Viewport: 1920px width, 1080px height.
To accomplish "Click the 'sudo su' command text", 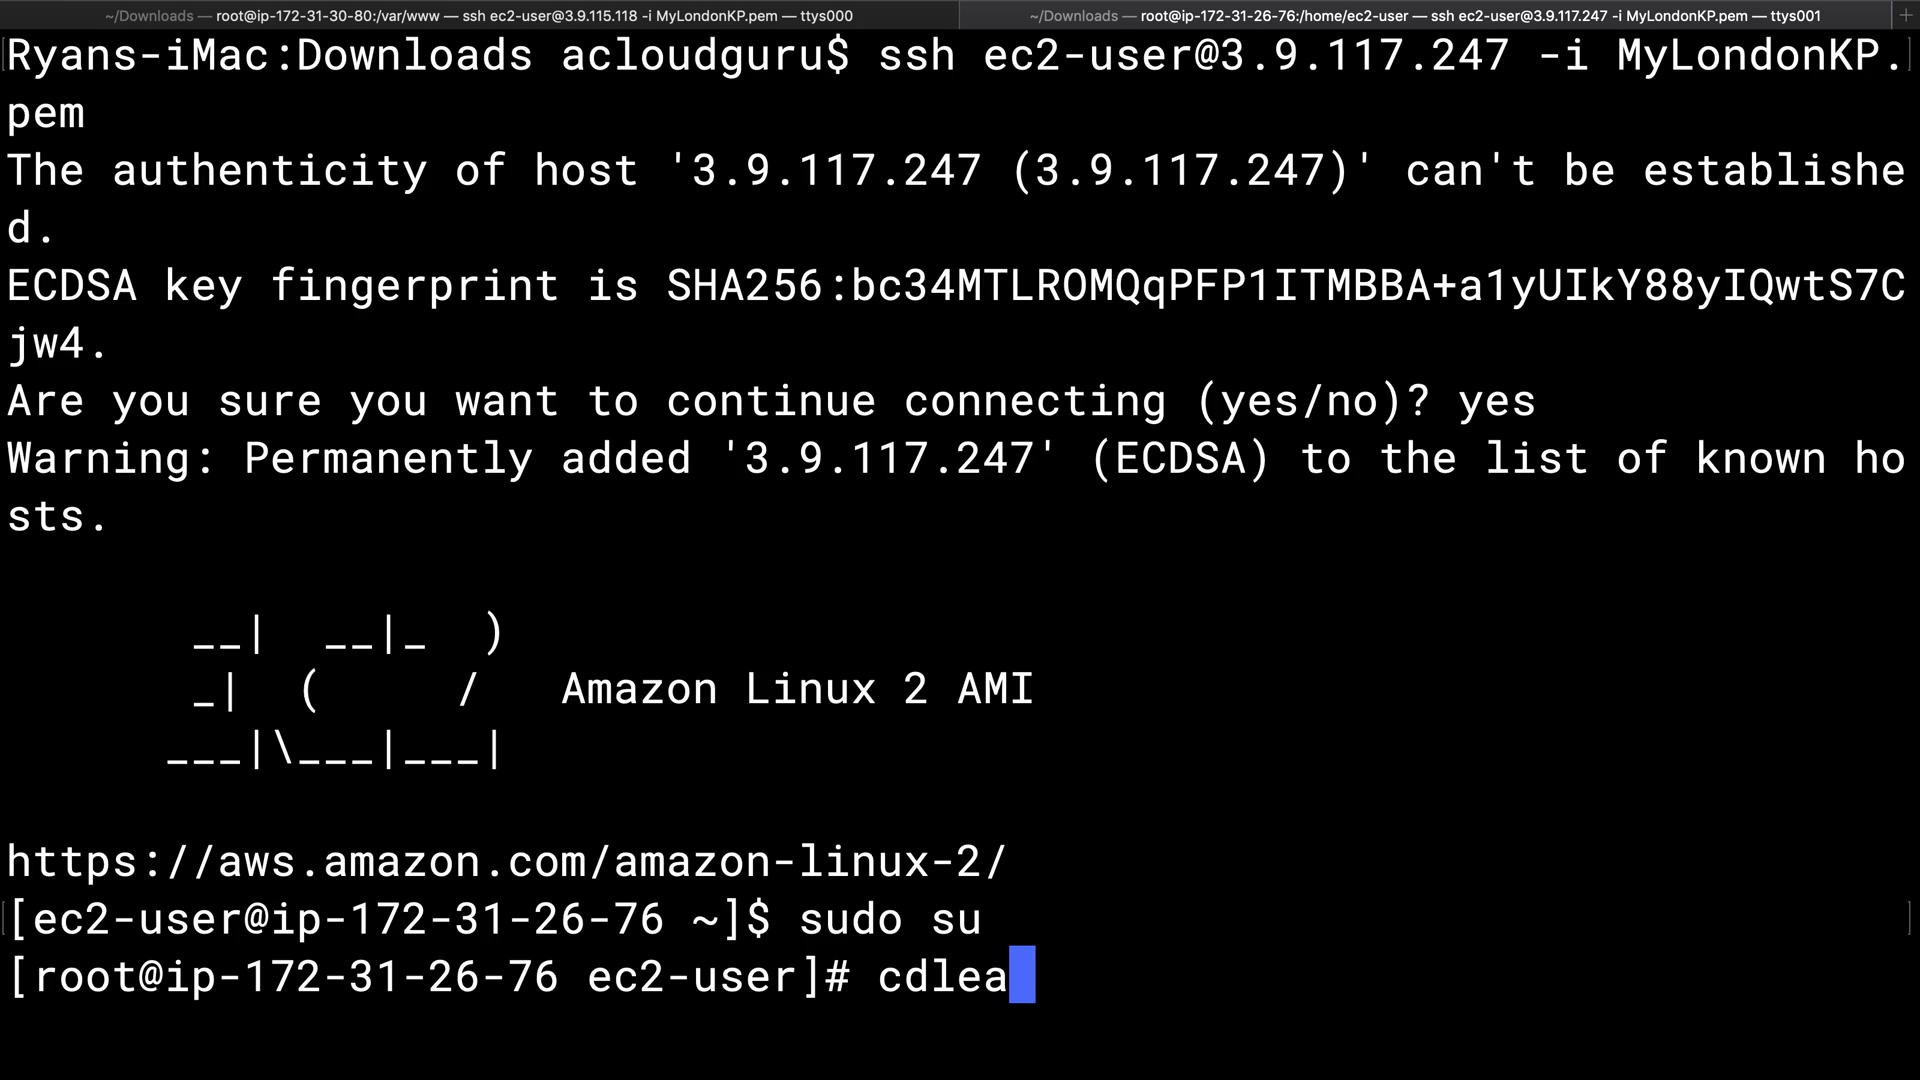I will tap(890, 920).
